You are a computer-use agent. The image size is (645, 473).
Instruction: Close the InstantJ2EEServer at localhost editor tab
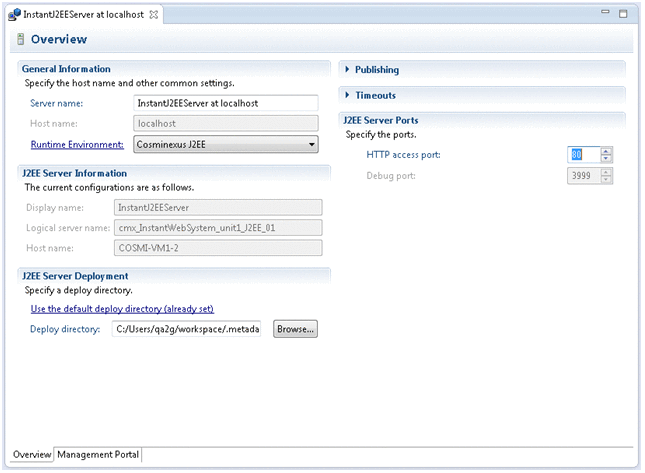point(153,13)
